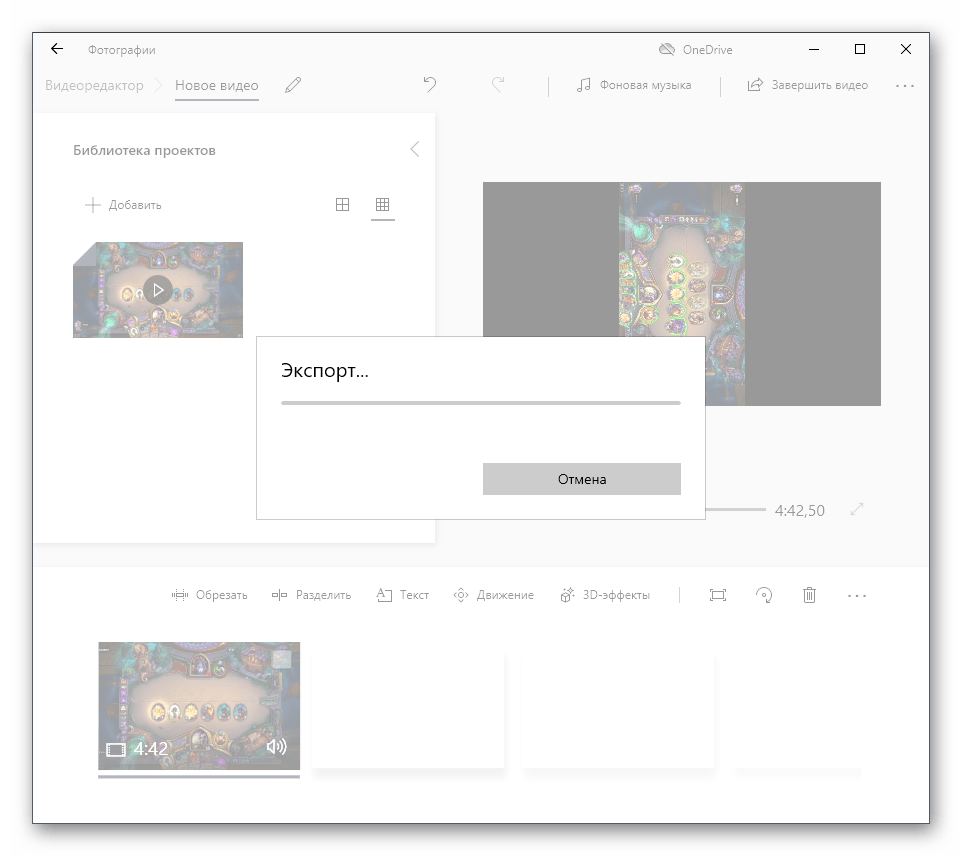Click the pencil icon to rename video
Image resolution: width=962 pixels, height=856 pixels.
tap(292, 86)
